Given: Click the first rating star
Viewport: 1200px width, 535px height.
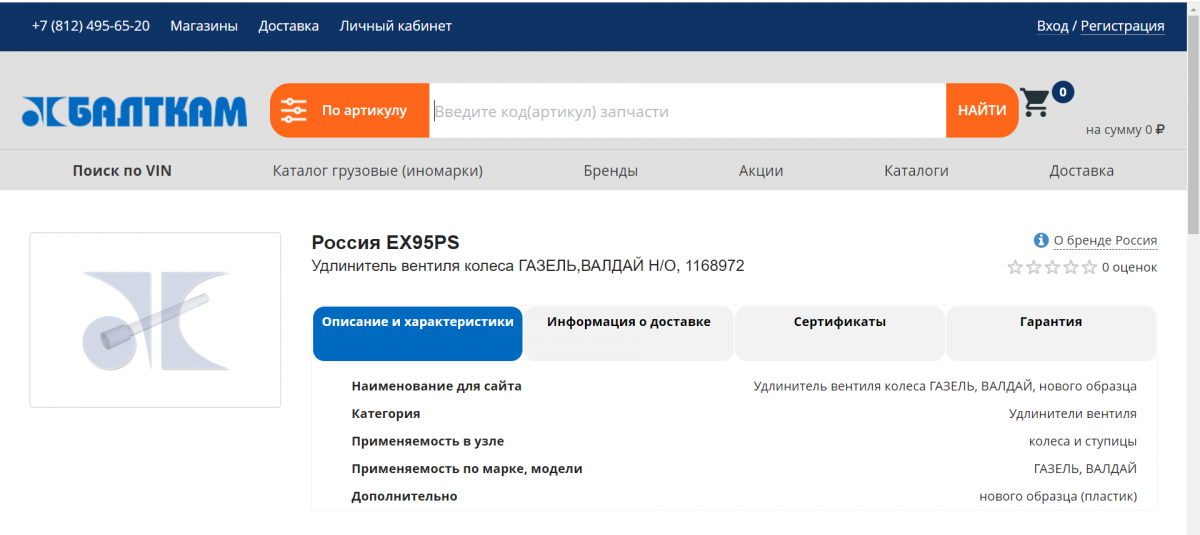Looking at the screenshot, I should click(x=1015, y=267).
